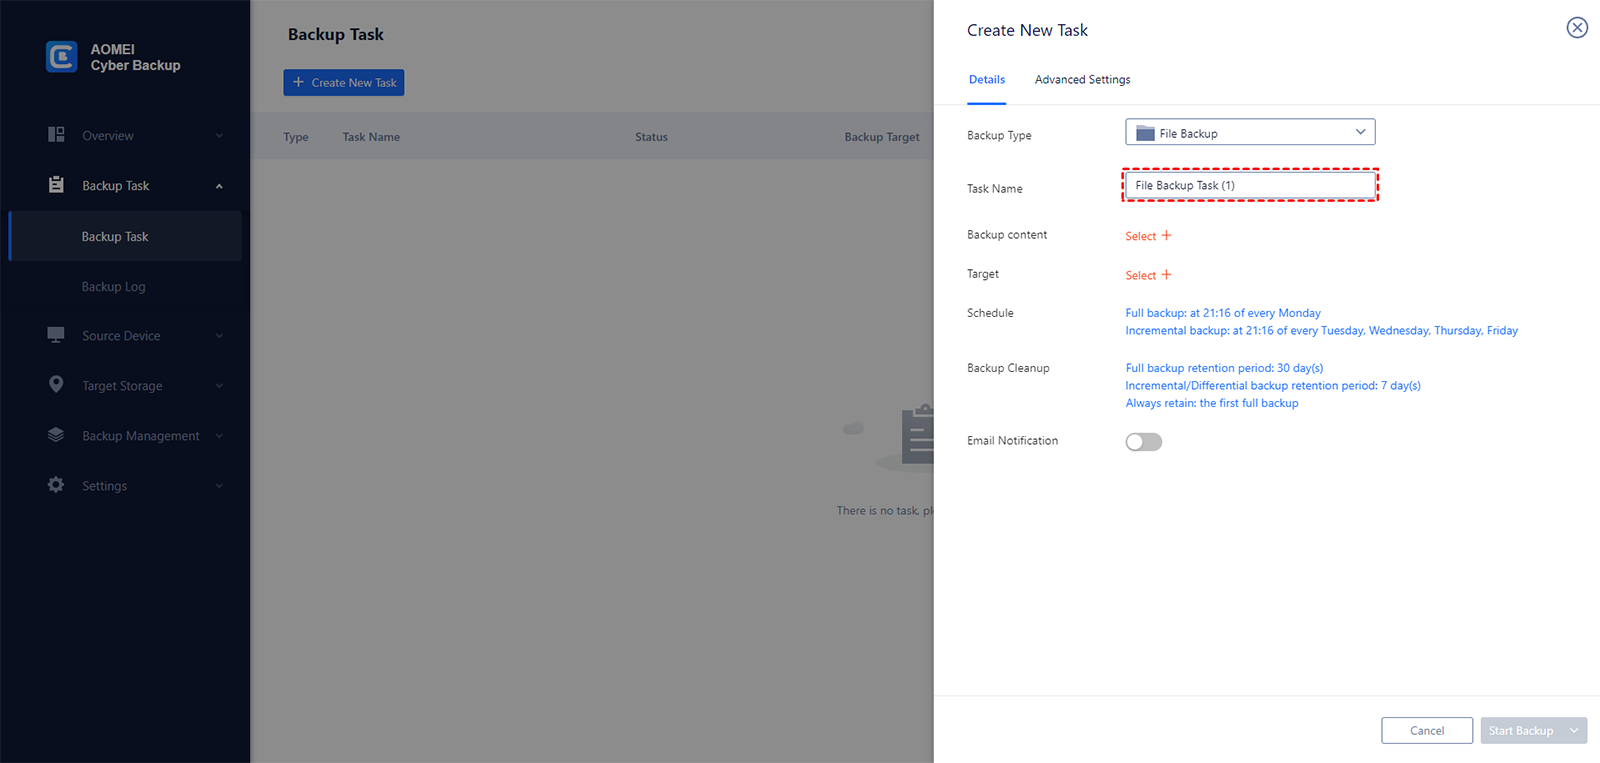Click the Create New Task button
The image size is (1600, 763).
(x=344, y=83)
